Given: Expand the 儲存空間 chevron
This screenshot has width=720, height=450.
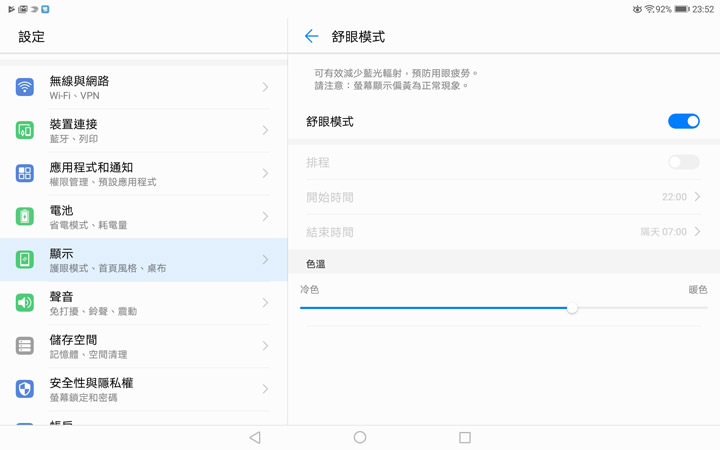Looking at the screenshot, I should click(x=265, y=346).
